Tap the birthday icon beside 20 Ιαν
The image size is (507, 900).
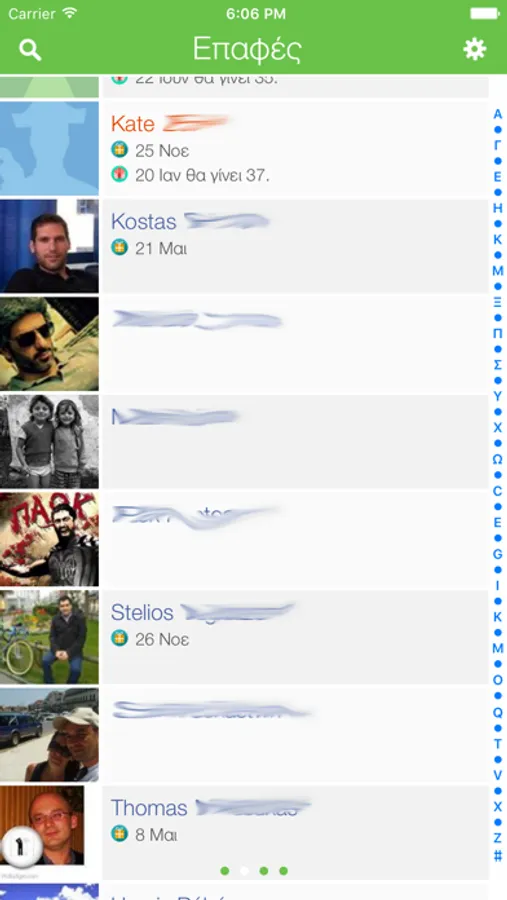click(x=119, y=174)
